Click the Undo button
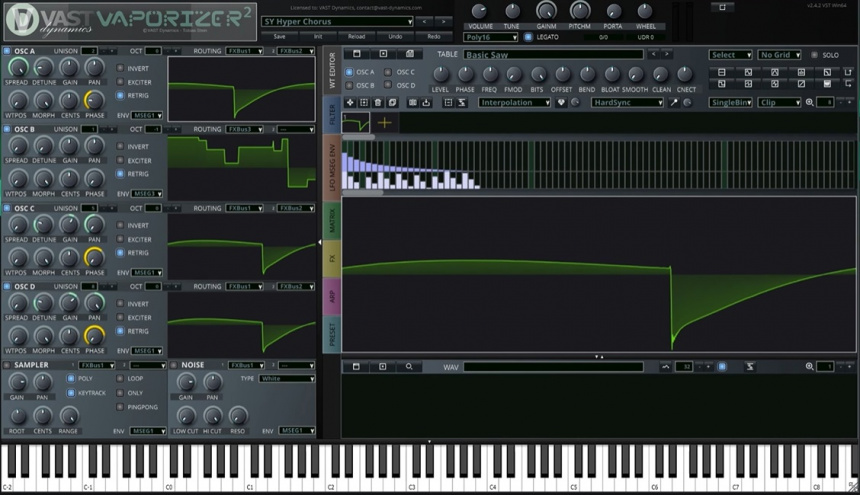The image size is (860, 495). coord(395,36)
